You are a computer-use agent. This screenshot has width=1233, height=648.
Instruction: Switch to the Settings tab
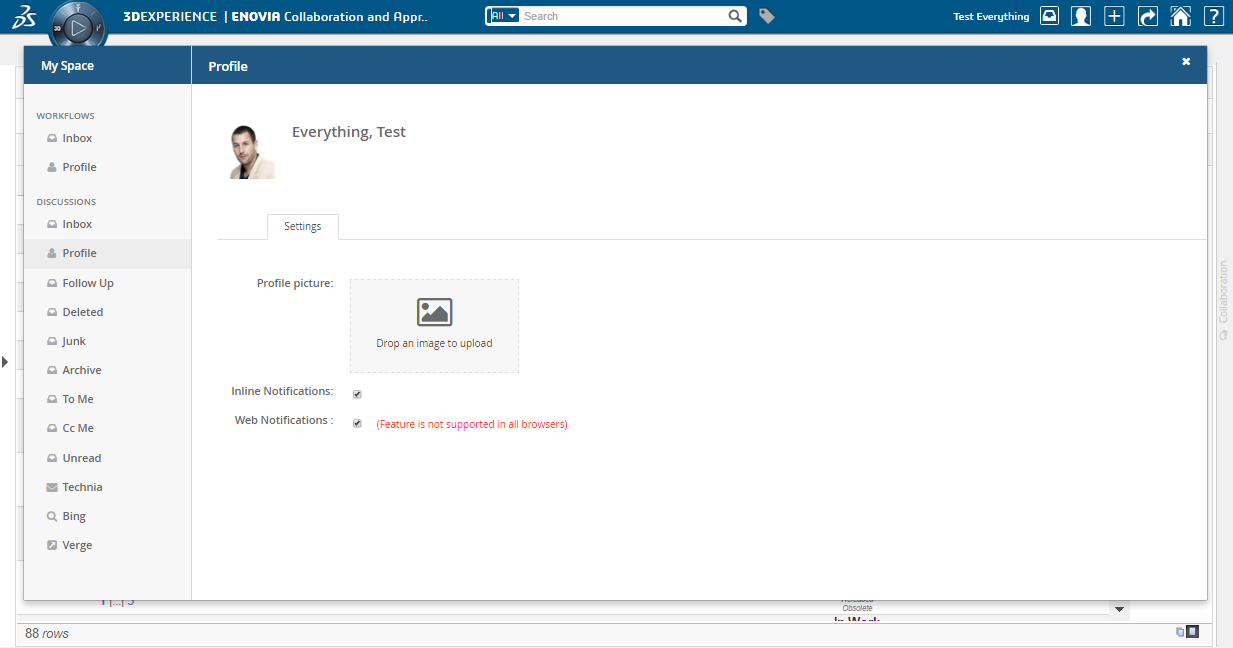302,227
